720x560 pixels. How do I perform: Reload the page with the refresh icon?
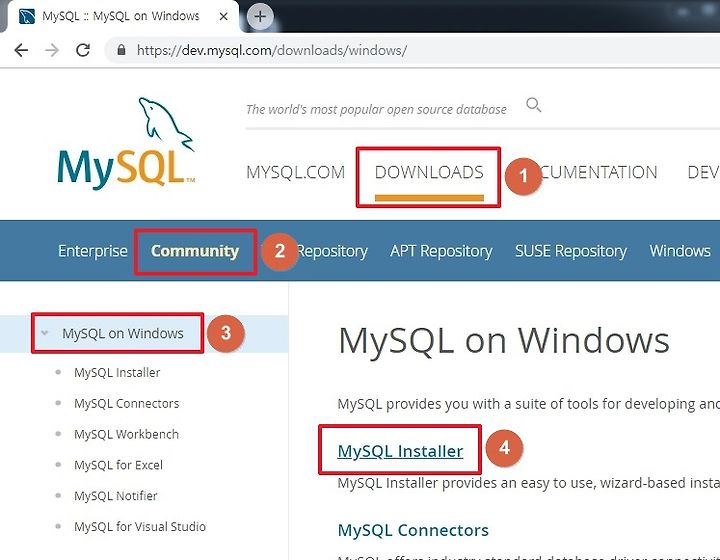click(83, 50)
